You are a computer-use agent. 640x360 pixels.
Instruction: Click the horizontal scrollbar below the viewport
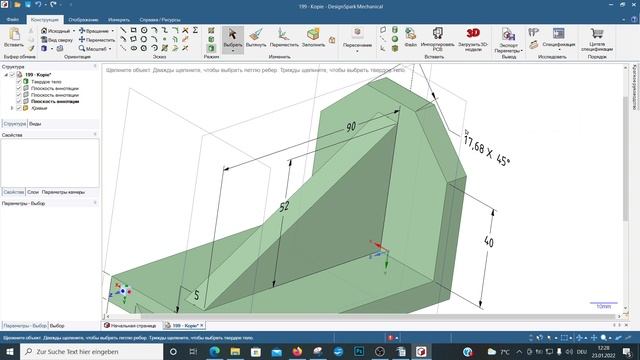pos(378,316)
